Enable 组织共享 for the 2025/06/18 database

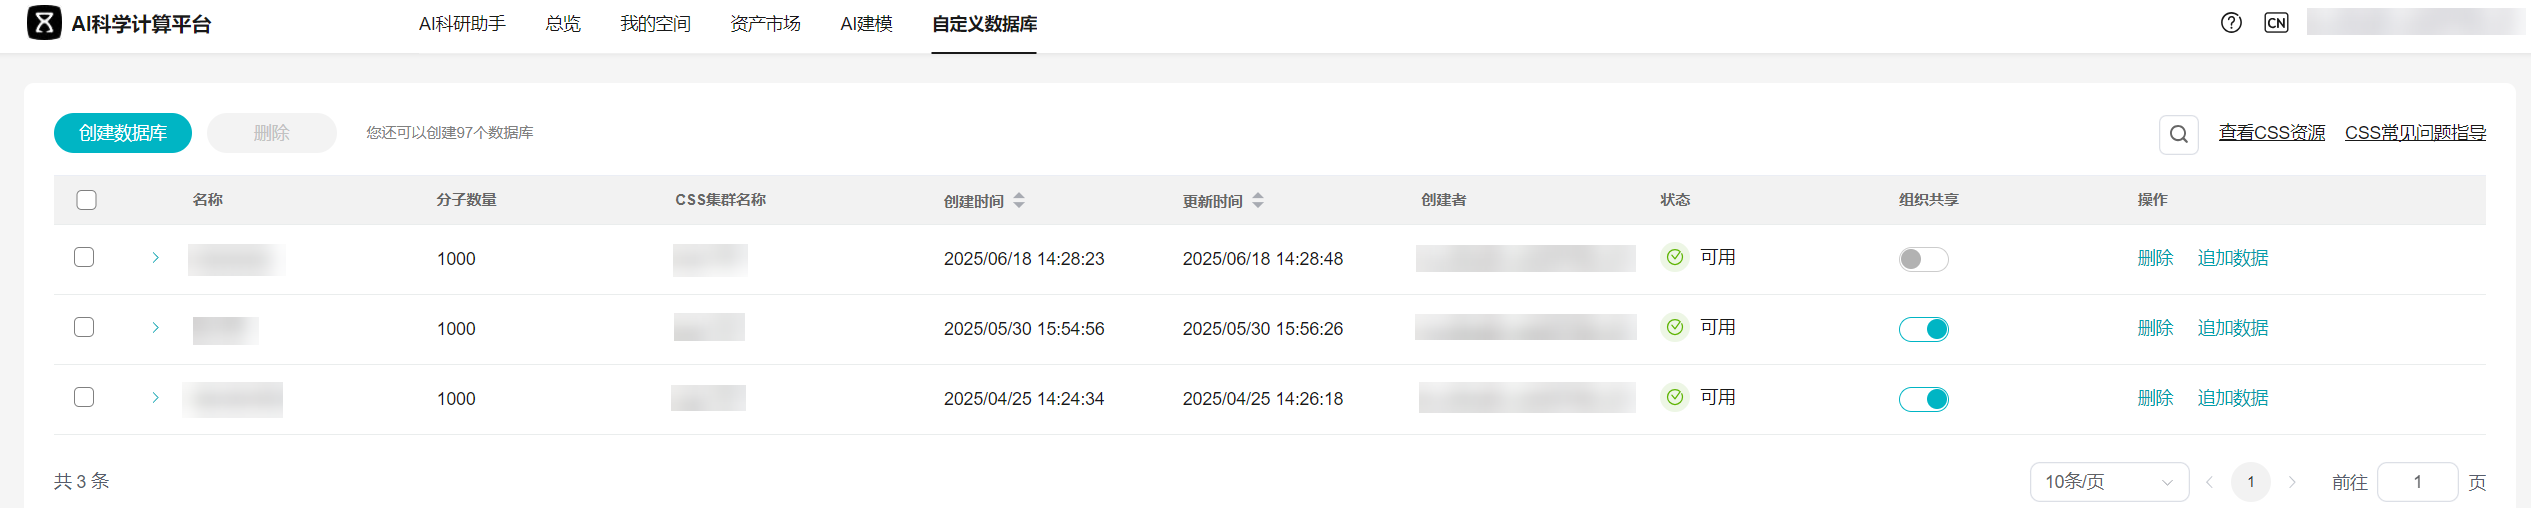click(x=1923, y=259)
